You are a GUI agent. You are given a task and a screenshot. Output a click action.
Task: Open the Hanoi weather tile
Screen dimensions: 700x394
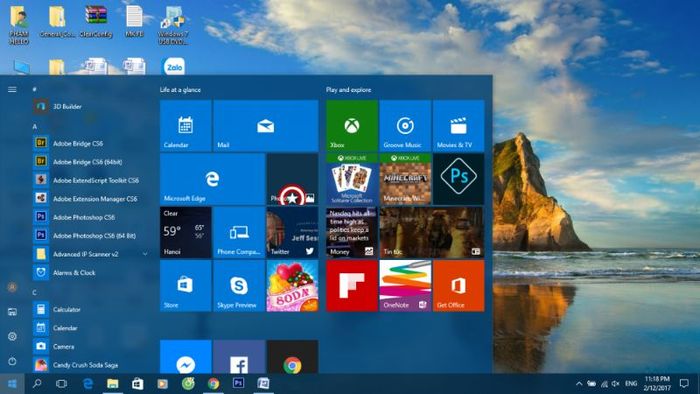pos(186,232)
